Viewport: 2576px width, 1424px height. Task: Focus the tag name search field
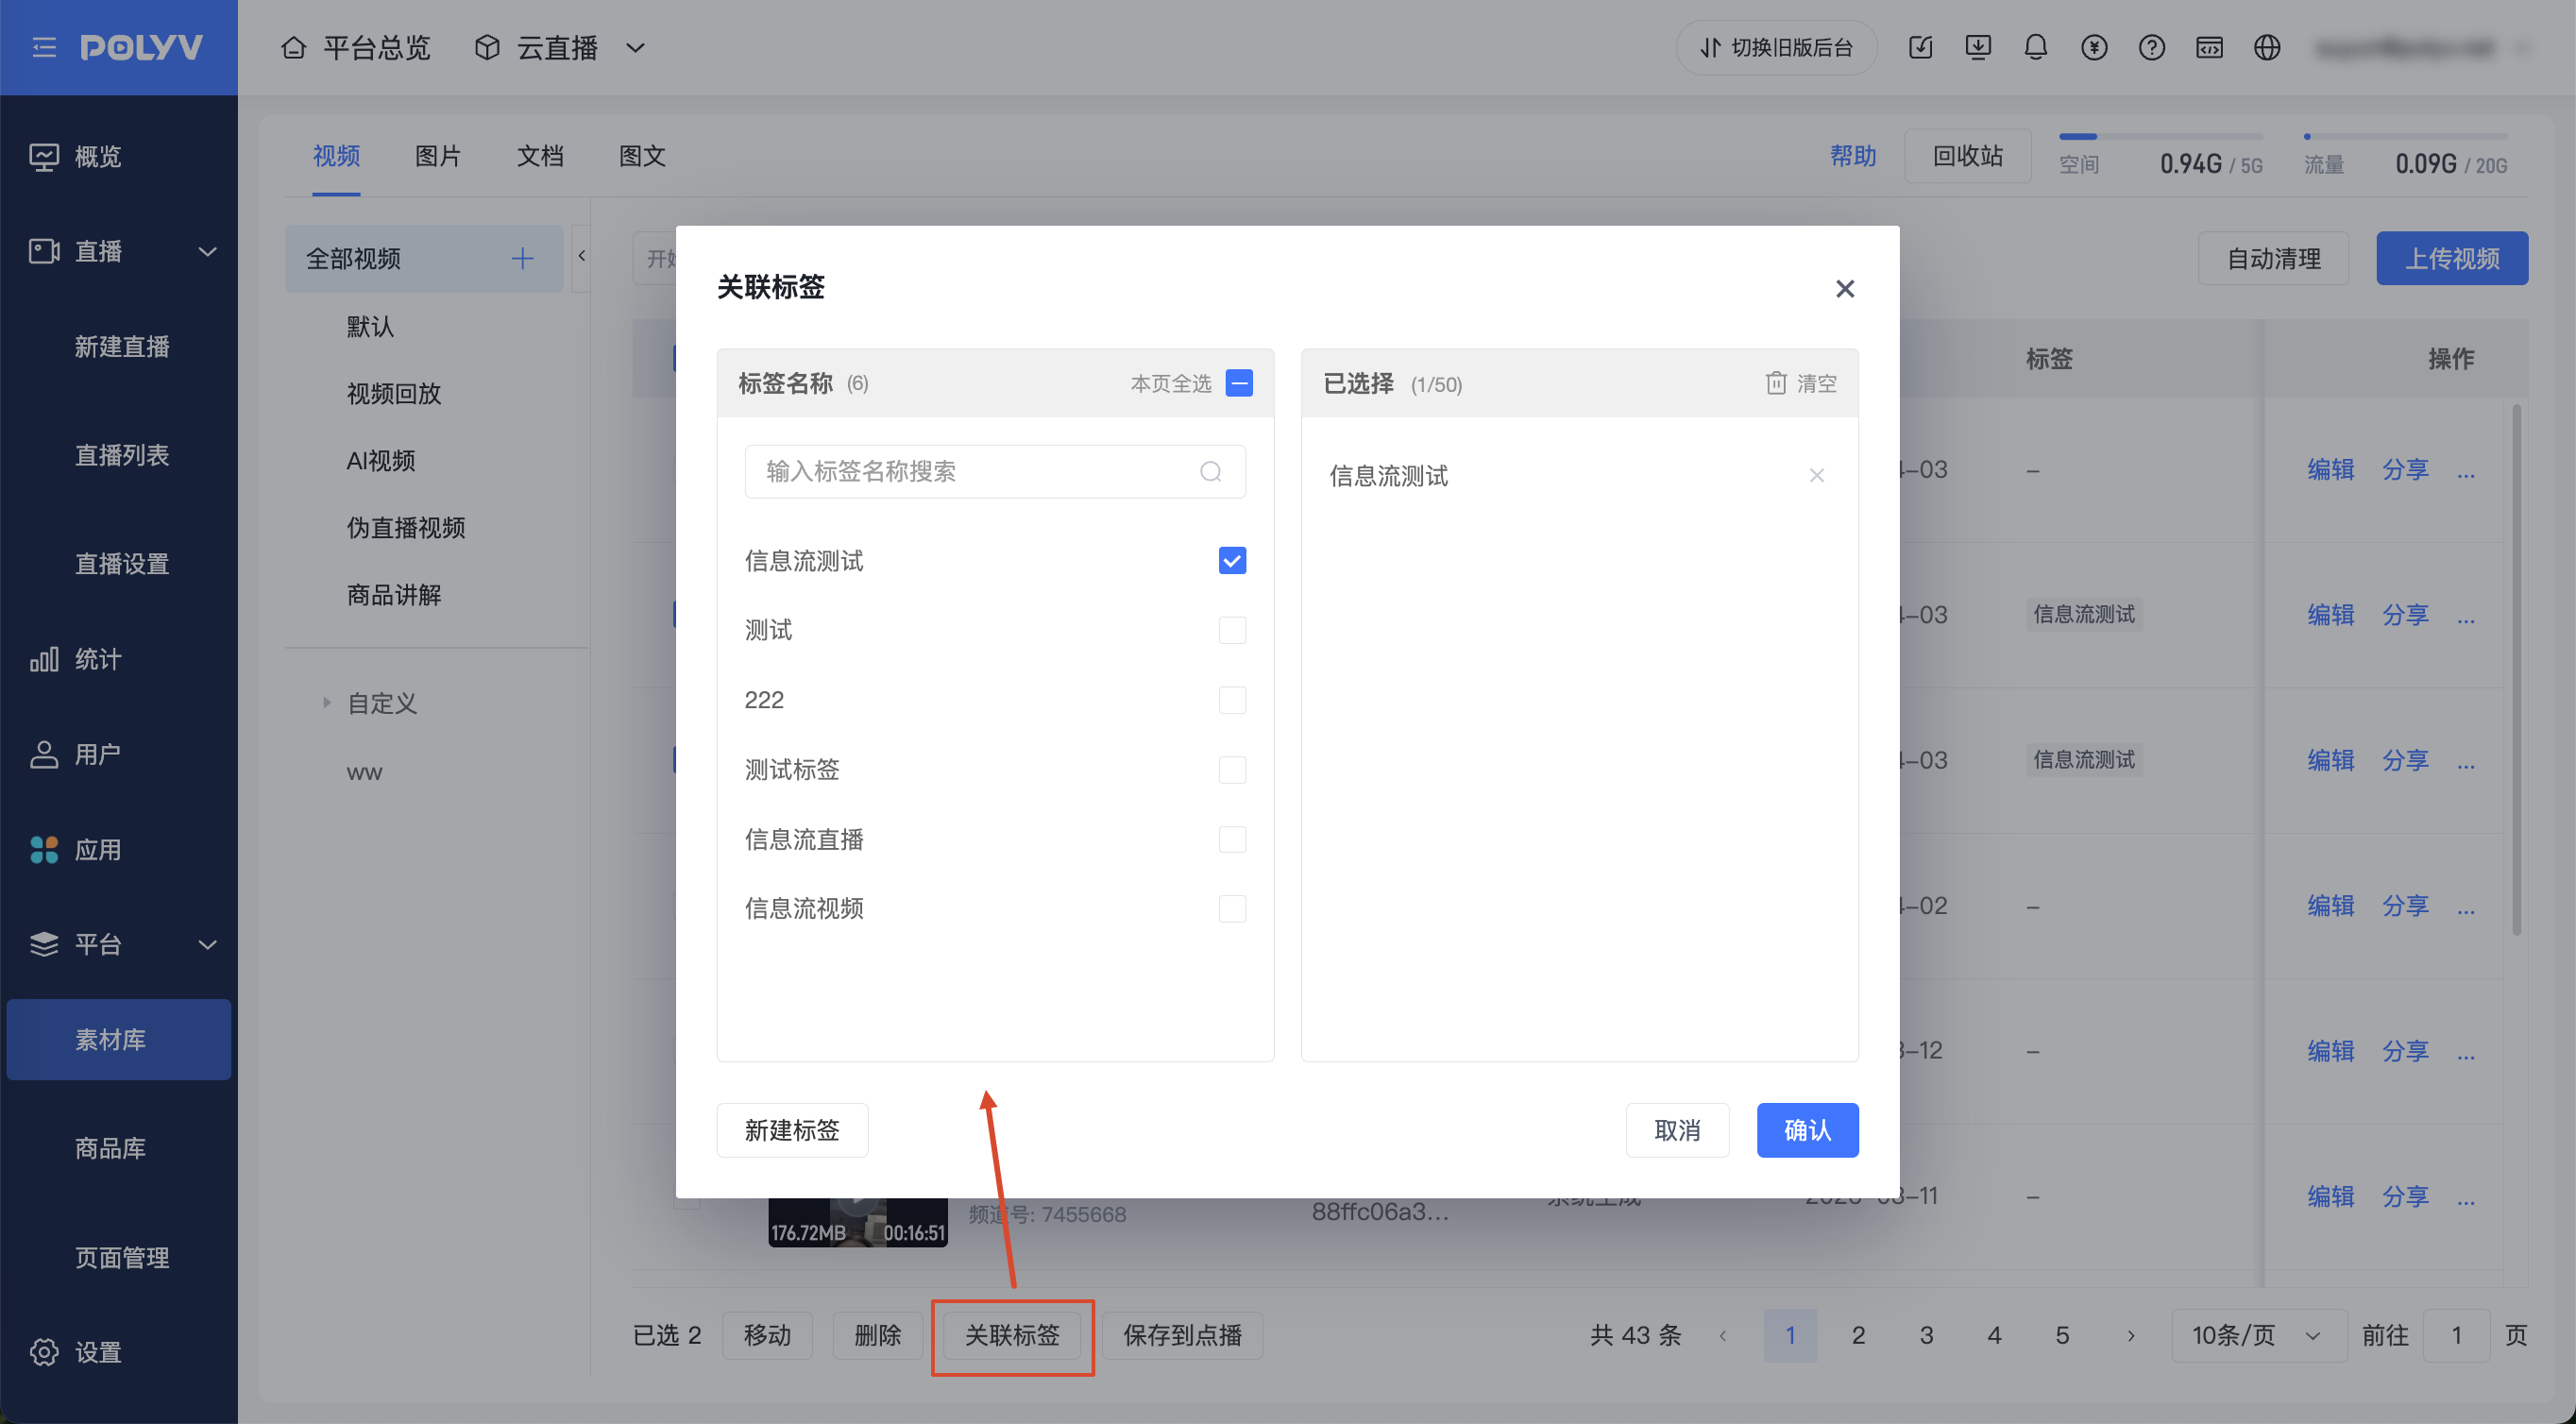pyautogui.click(x=995, y=471)
